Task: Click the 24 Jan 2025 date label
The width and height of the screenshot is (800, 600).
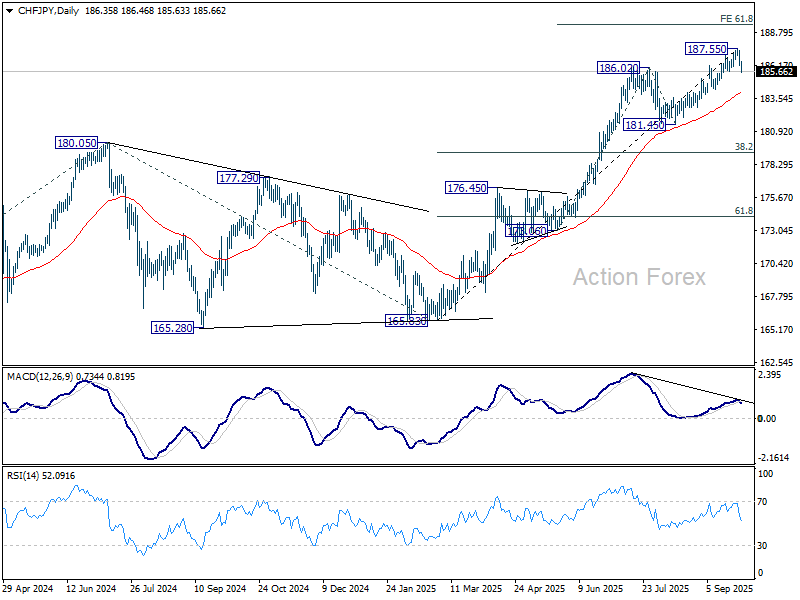Action: 411,588
